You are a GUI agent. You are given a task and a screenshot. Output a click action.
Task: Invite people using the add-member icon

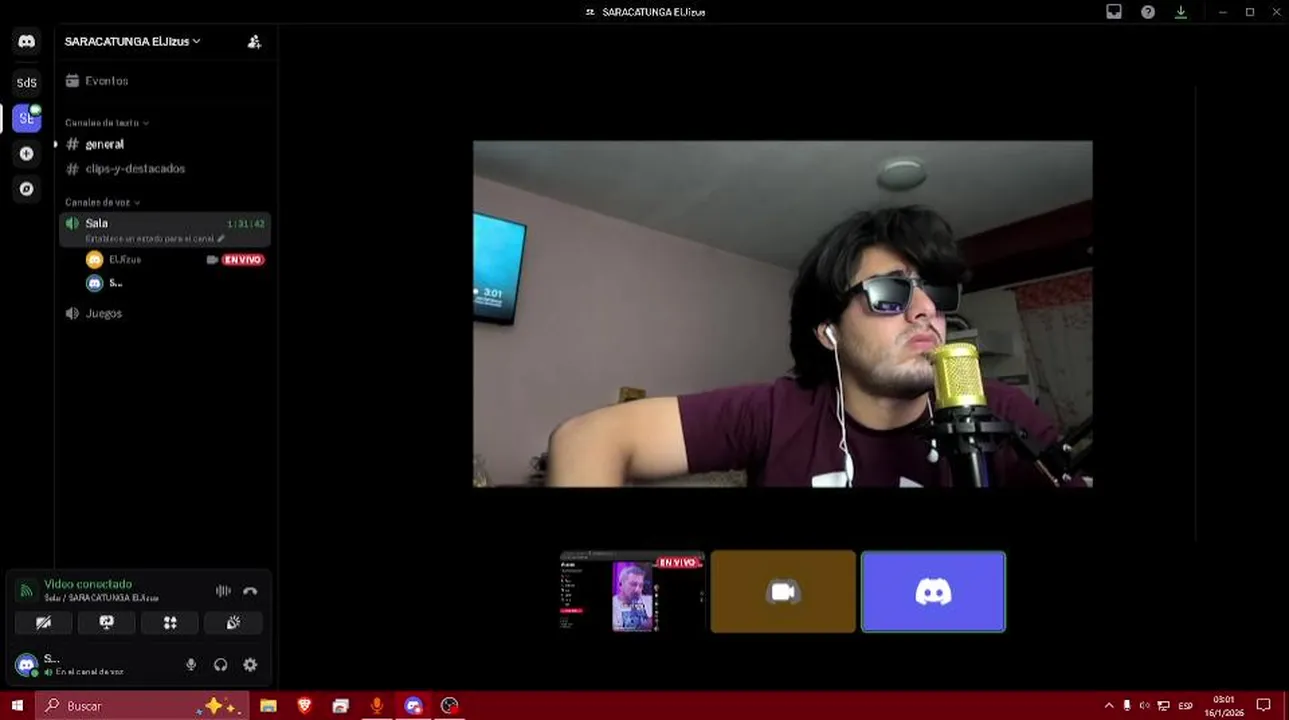(x=254, y=41)
